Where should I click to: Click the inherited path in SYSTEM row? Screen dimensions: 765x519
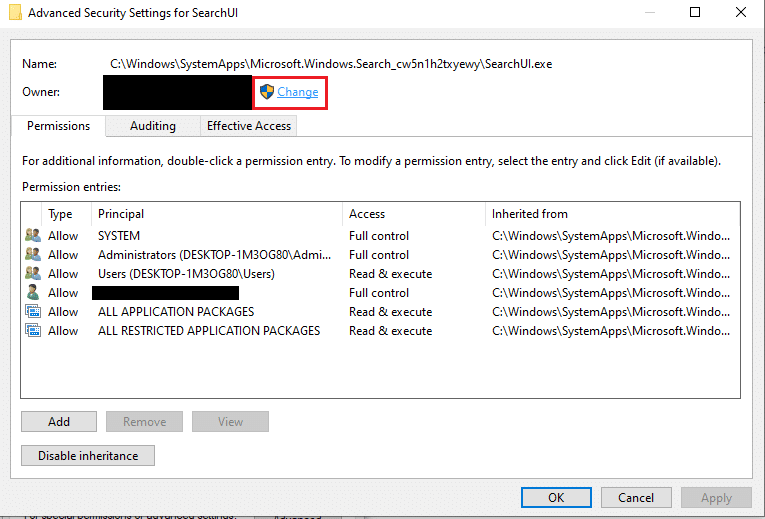point(611,236)
